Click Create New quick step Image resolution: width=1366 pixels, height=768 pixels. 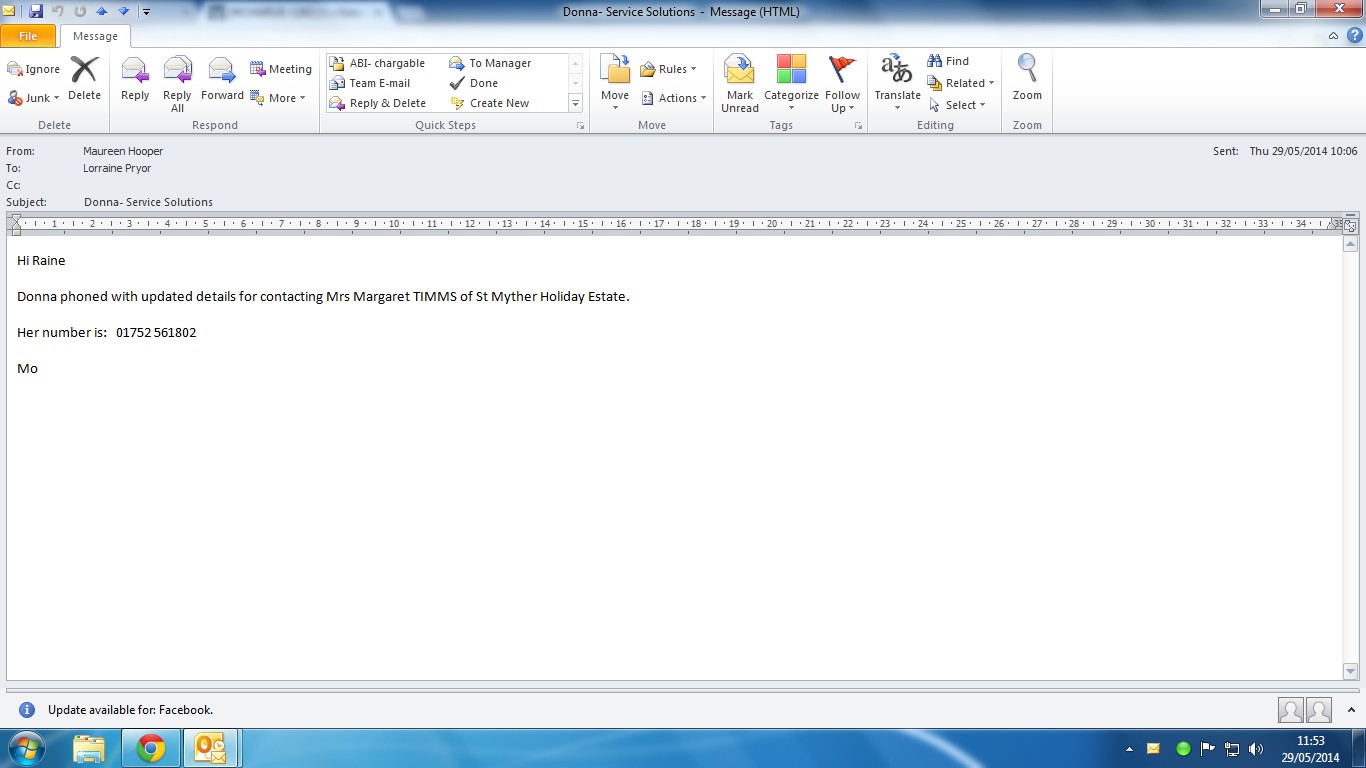(x=490, y=103)
